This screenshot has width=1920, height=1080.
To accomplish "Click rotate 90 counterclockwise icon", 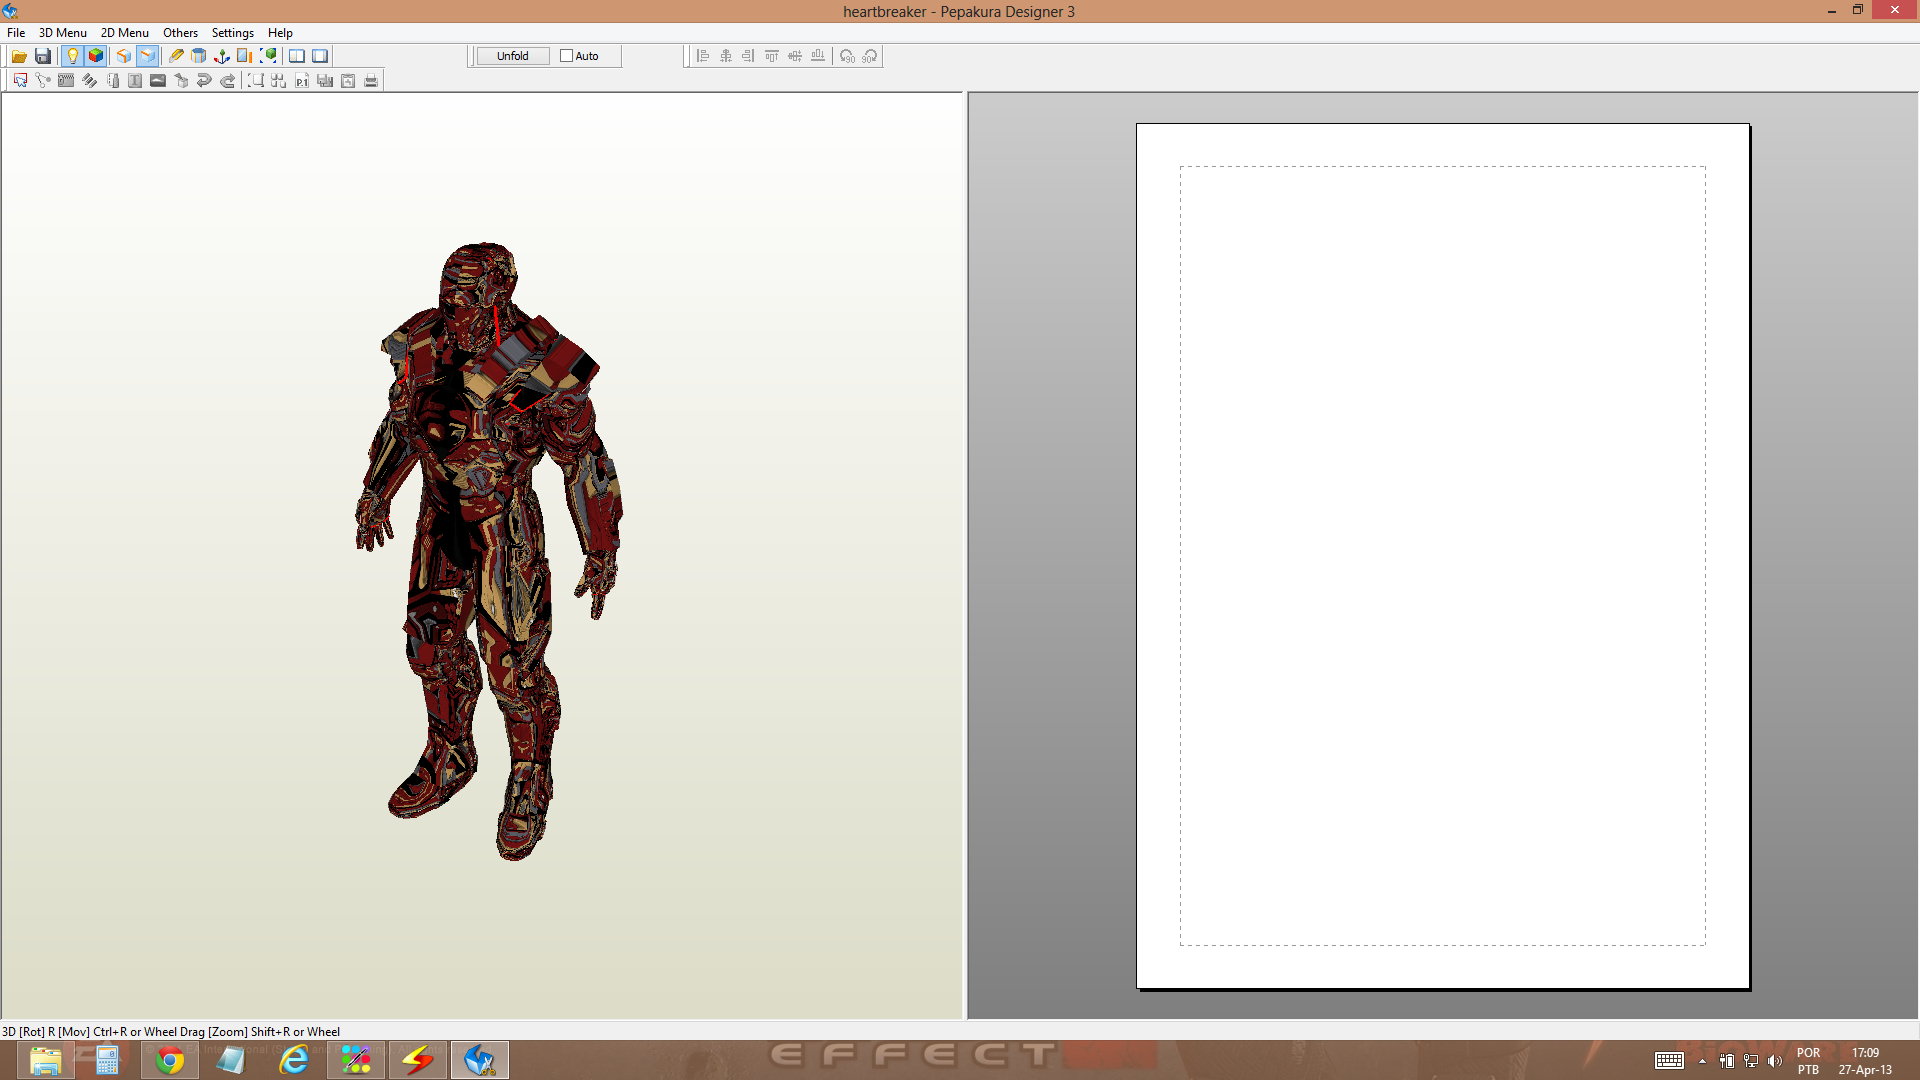I will click(x=847, y=56).
